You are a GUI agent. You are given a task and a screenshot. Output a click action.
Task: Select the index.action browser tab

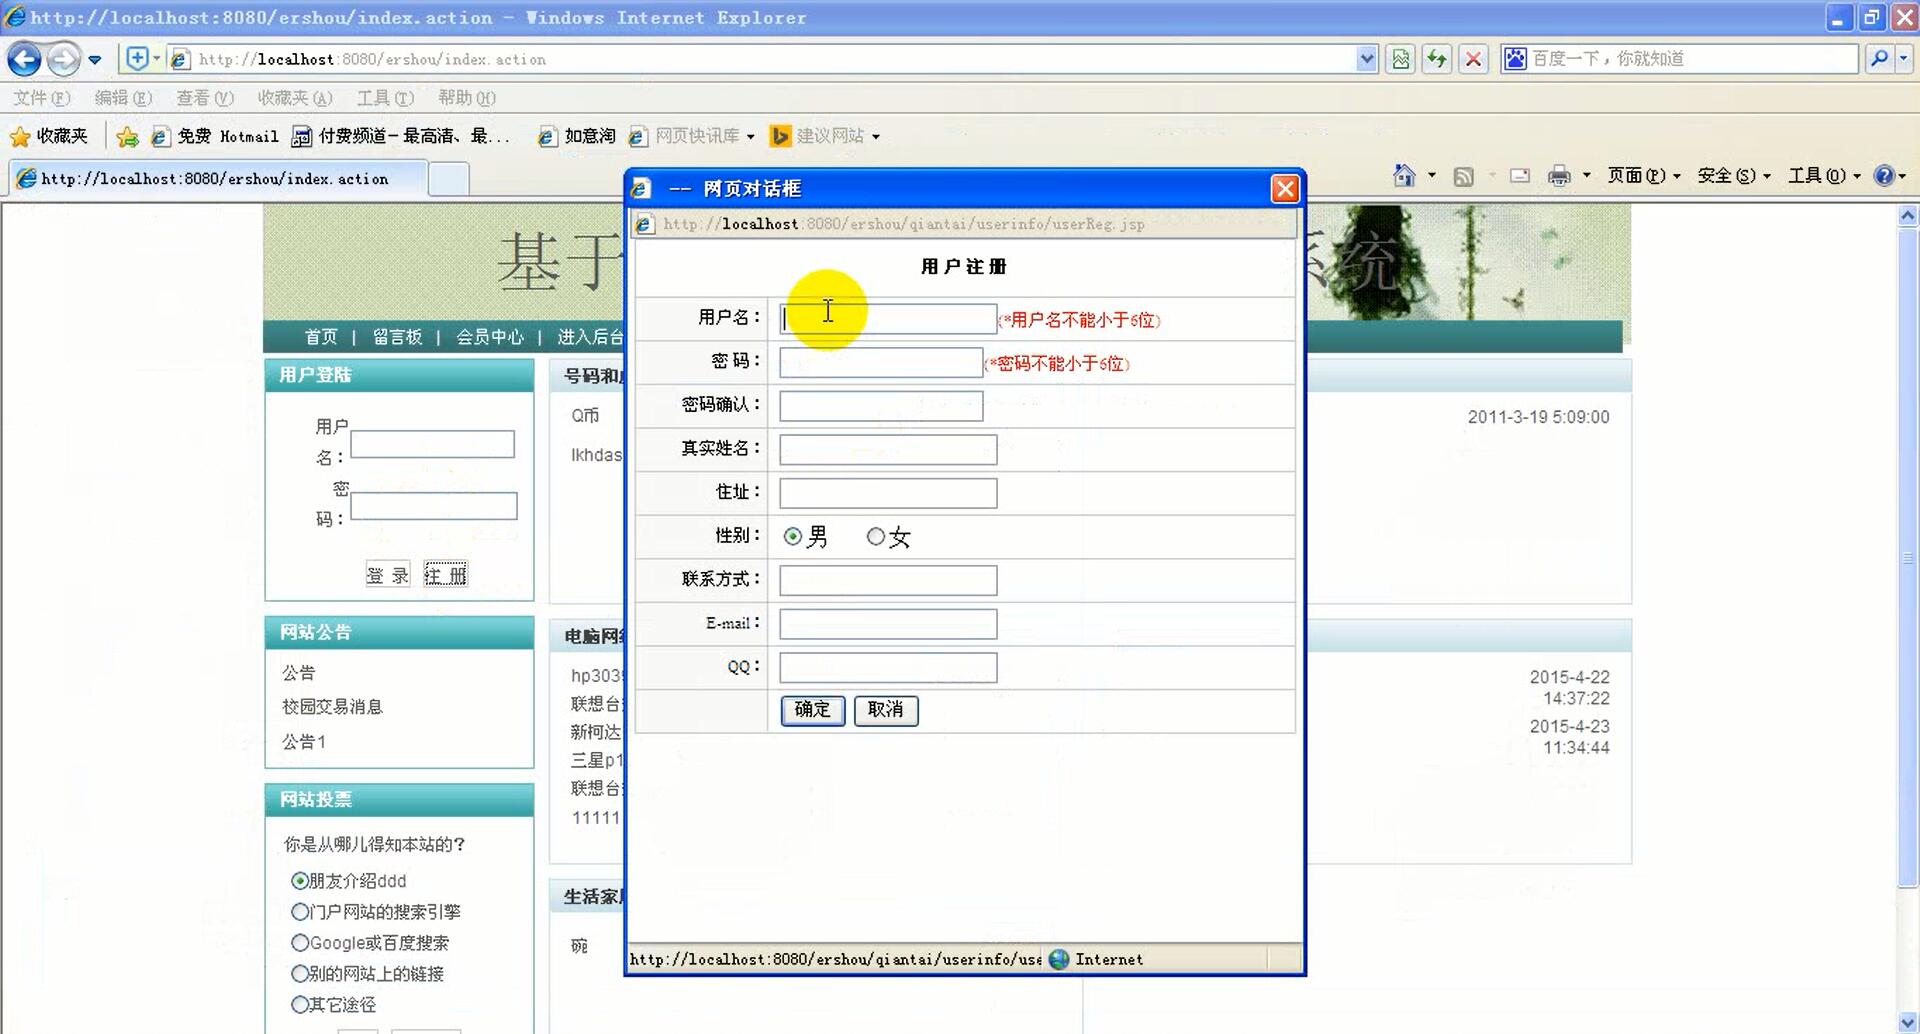[216, 179]
